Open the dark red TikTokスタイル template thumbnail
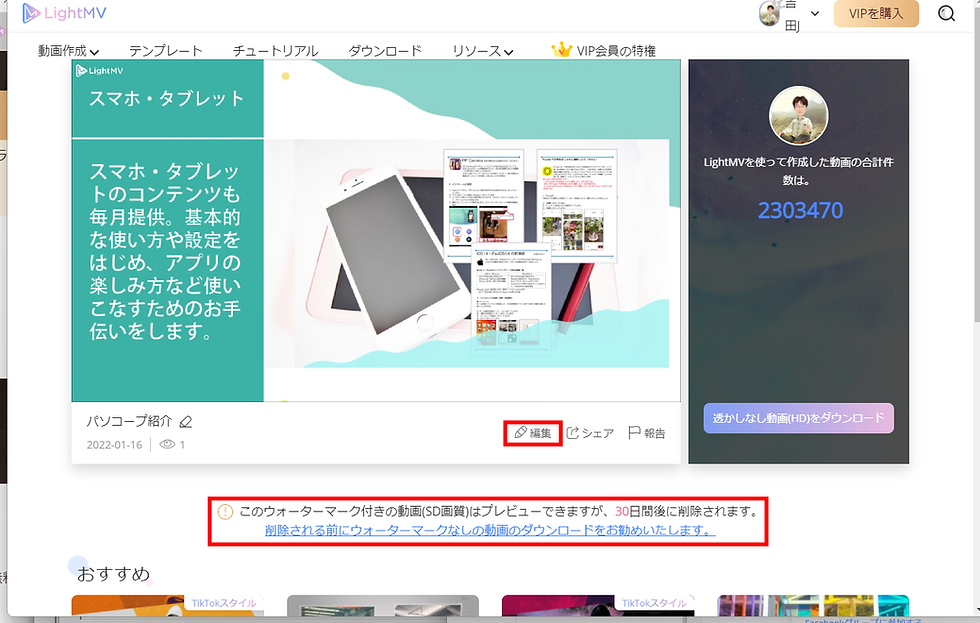The width and height of the screenshot is (980, 623). (x=598, y=606)
